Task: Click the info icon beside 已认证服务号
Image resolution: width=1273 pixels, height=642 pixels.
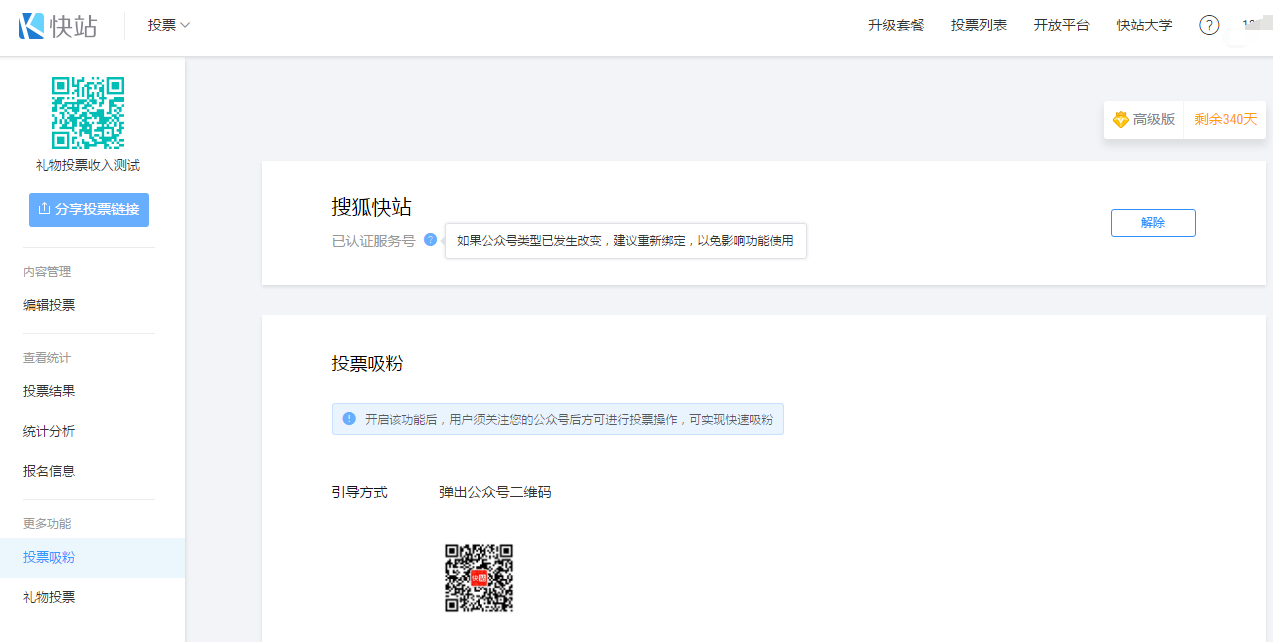Action: [x=430, y=240]
